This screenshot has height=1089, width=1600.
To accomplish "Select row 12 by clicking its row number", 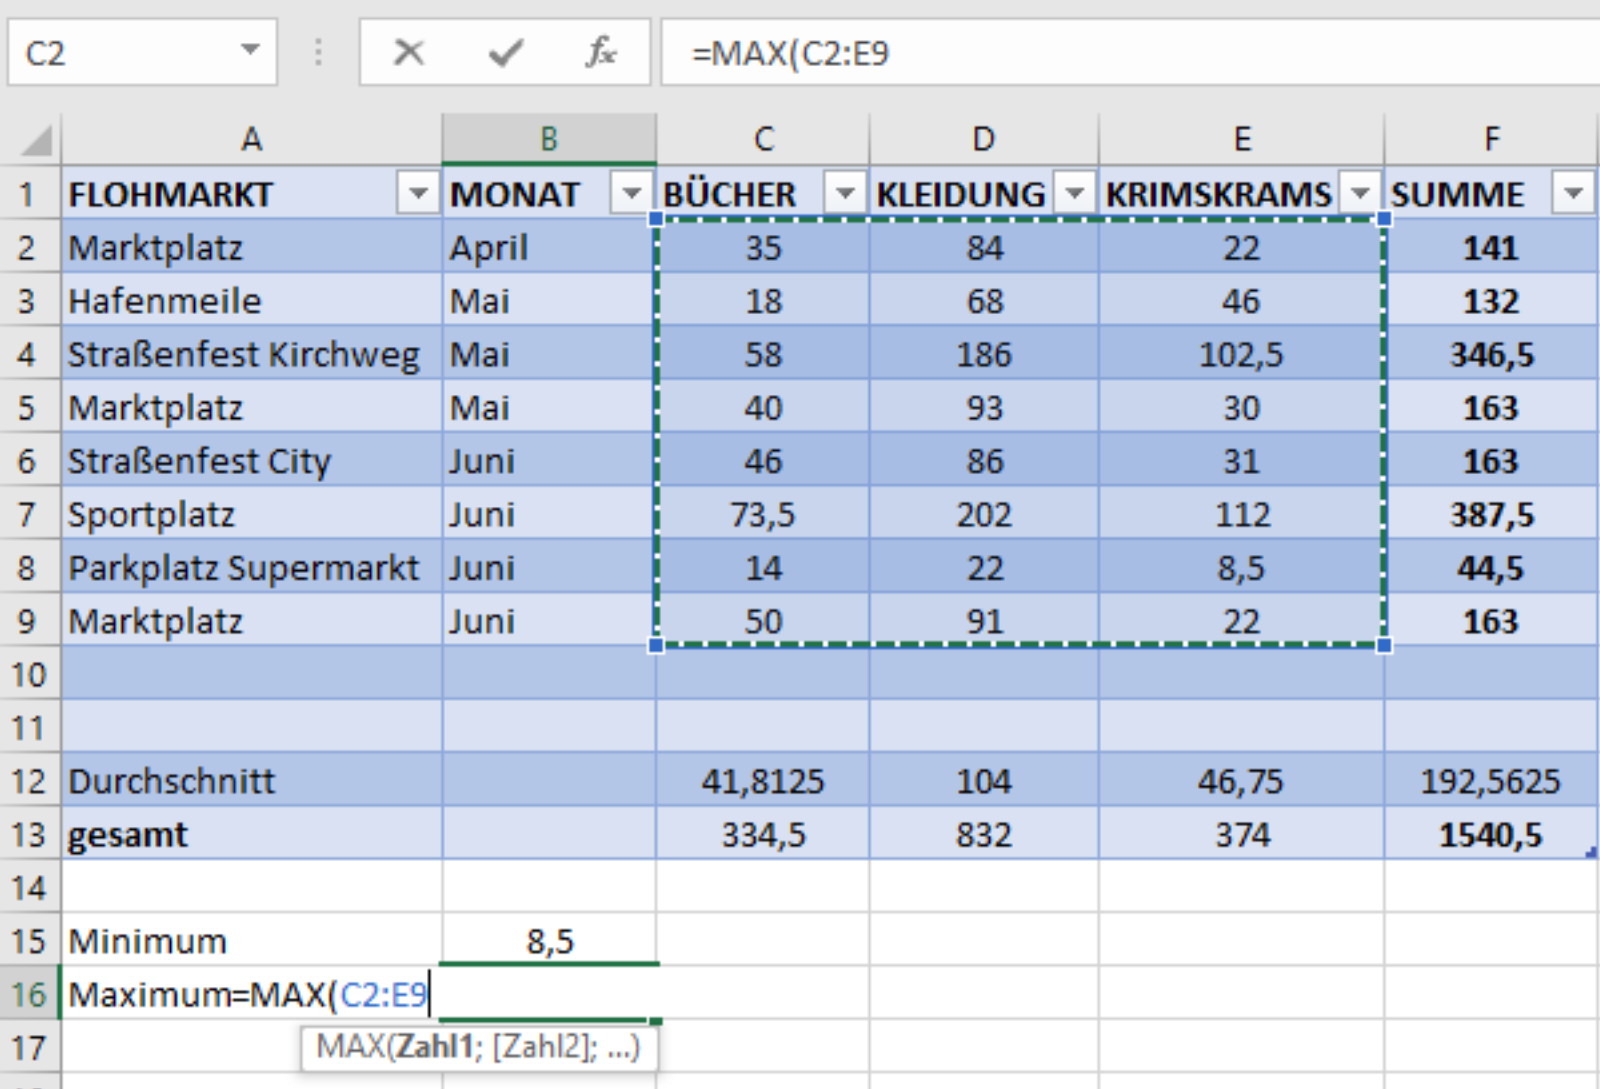I will point(31,782).
